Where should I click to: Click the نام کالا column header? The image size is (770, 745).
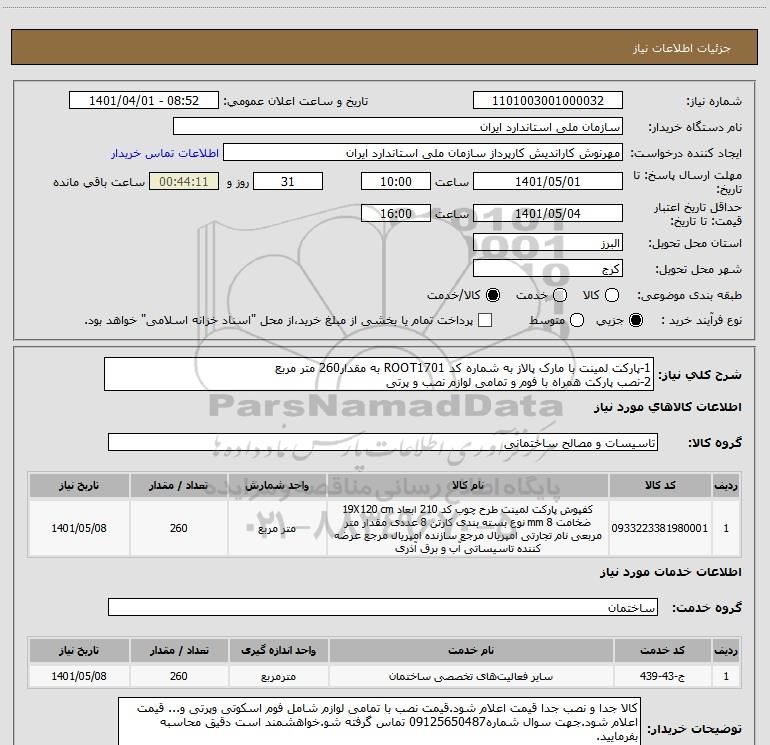point(468,486)
